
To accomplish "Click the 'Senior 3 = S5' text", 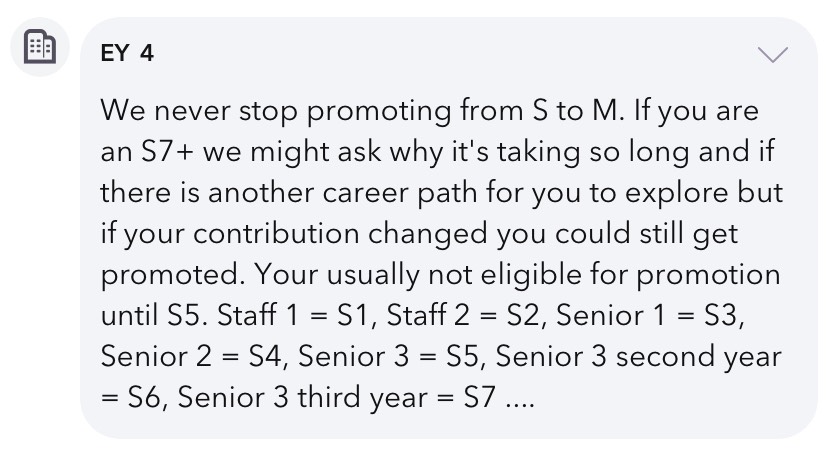I will pos(389,355).
